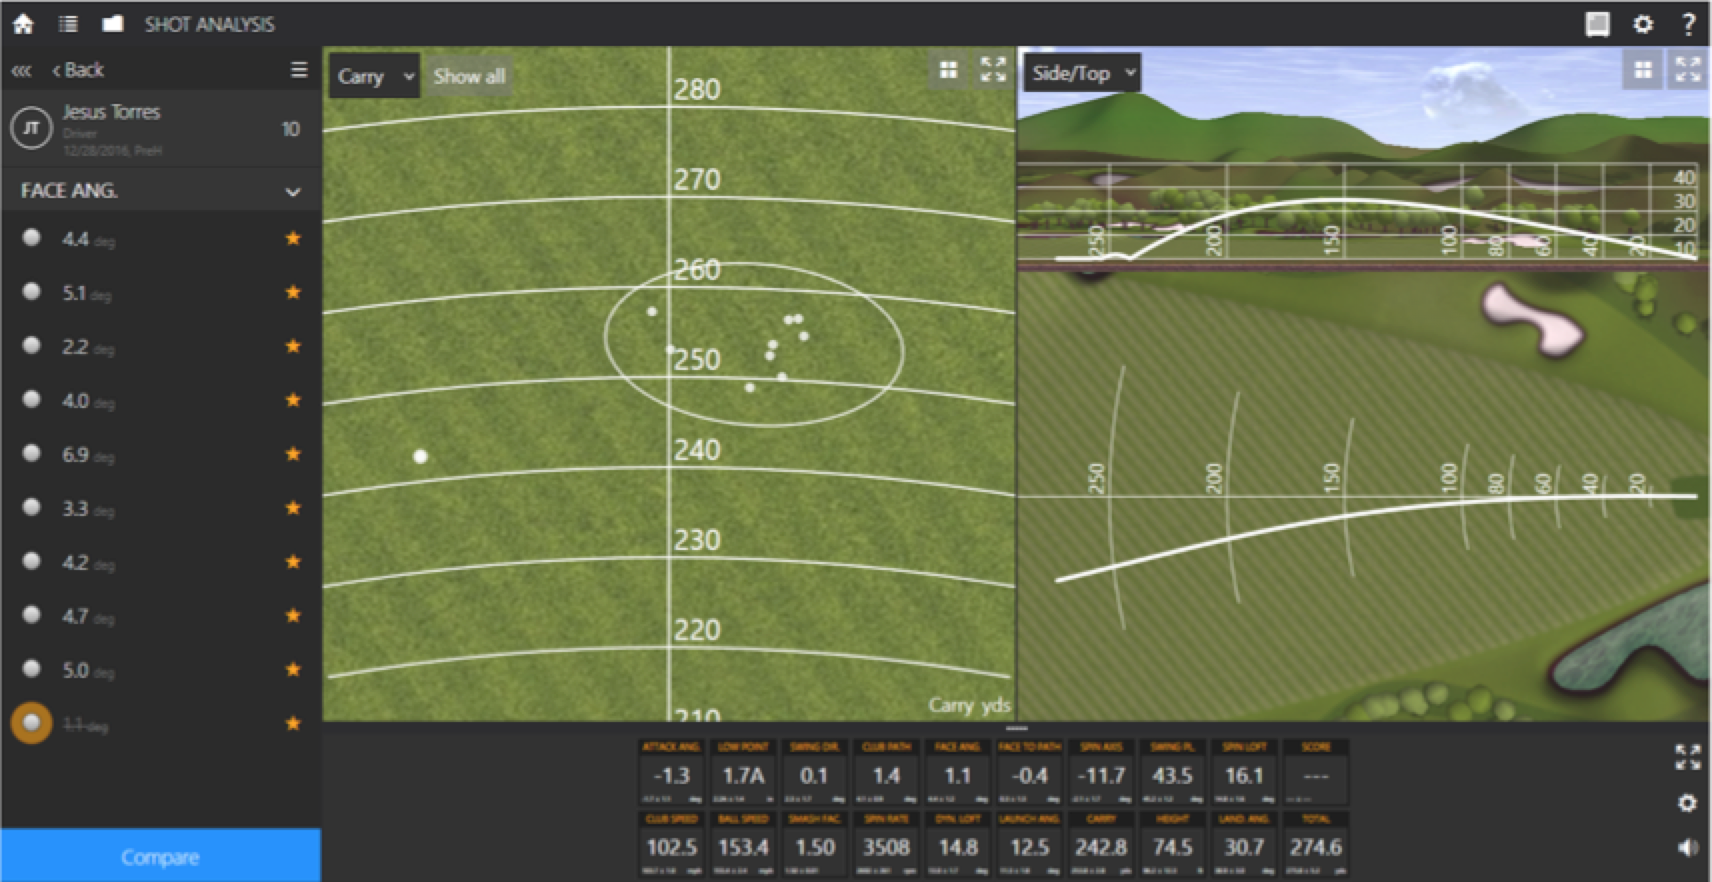Select the 5.0 deg shot radio dot

pyautogui.click(x=31, y=669)
